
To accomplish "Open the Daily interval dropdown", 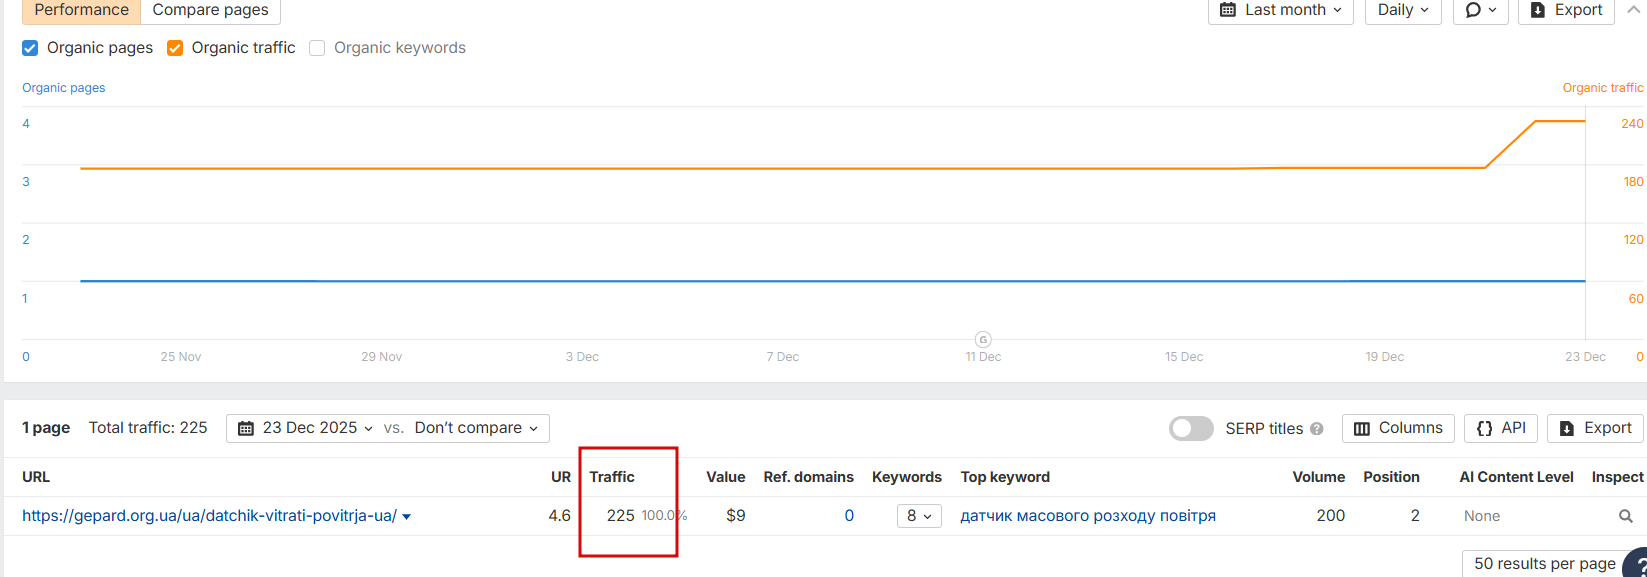I will point(1403,10).
